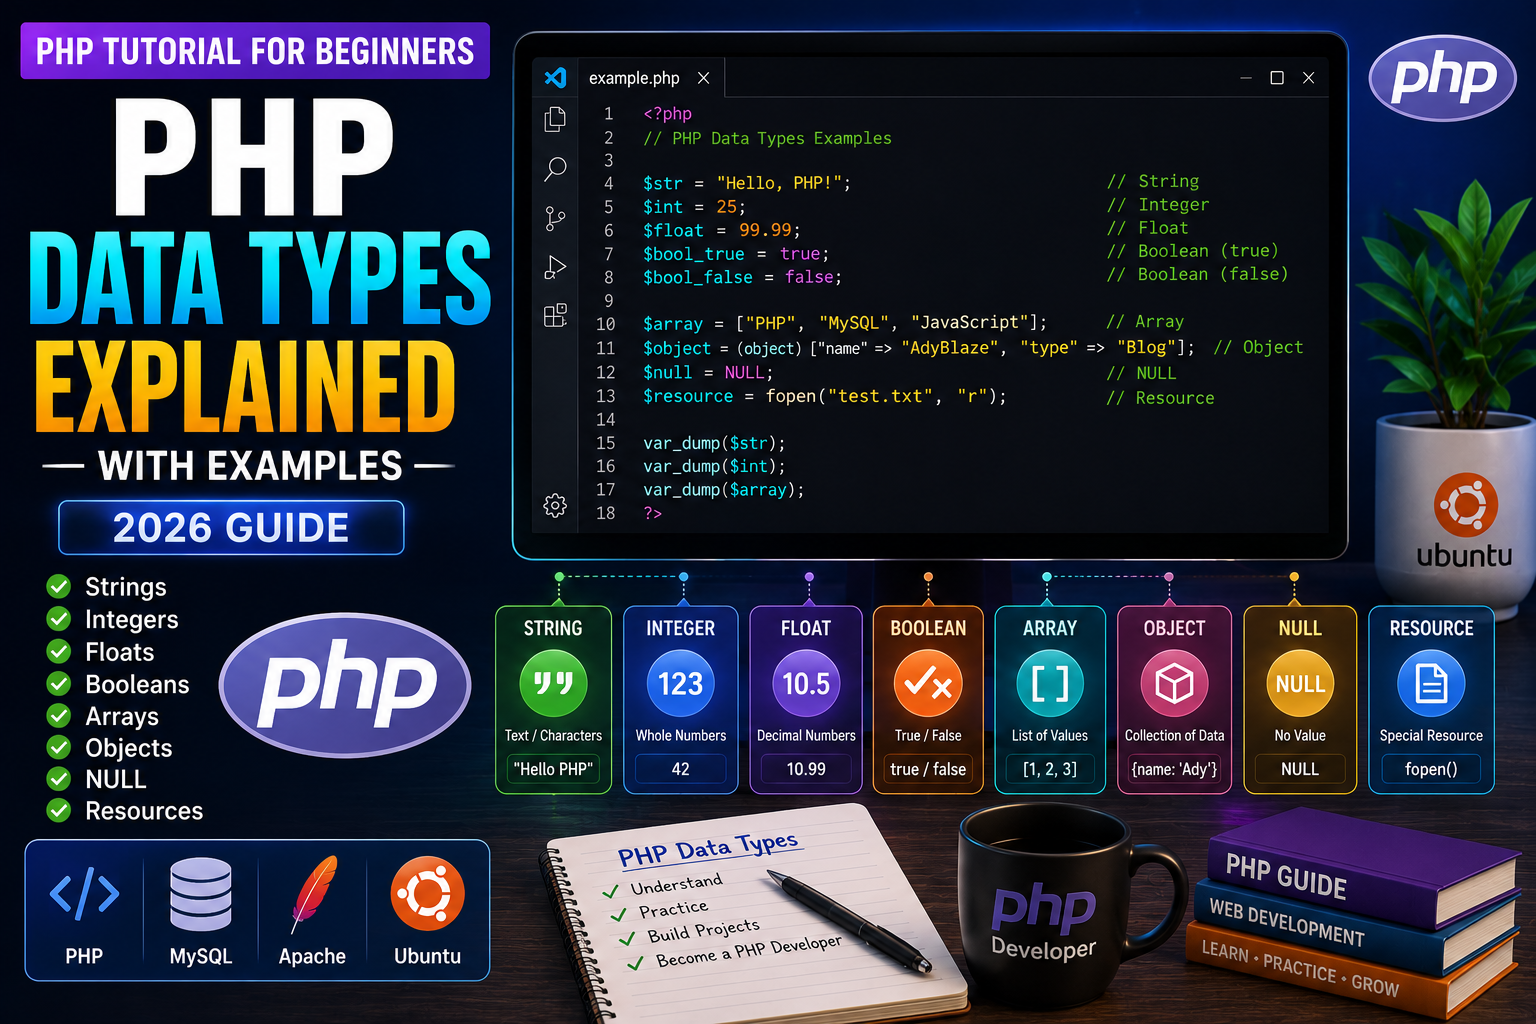Click the PHP TUTORIAL FOR BEGINNERS banner
The height and width of the screenshot is (1024, 1536).
[255, 51]
